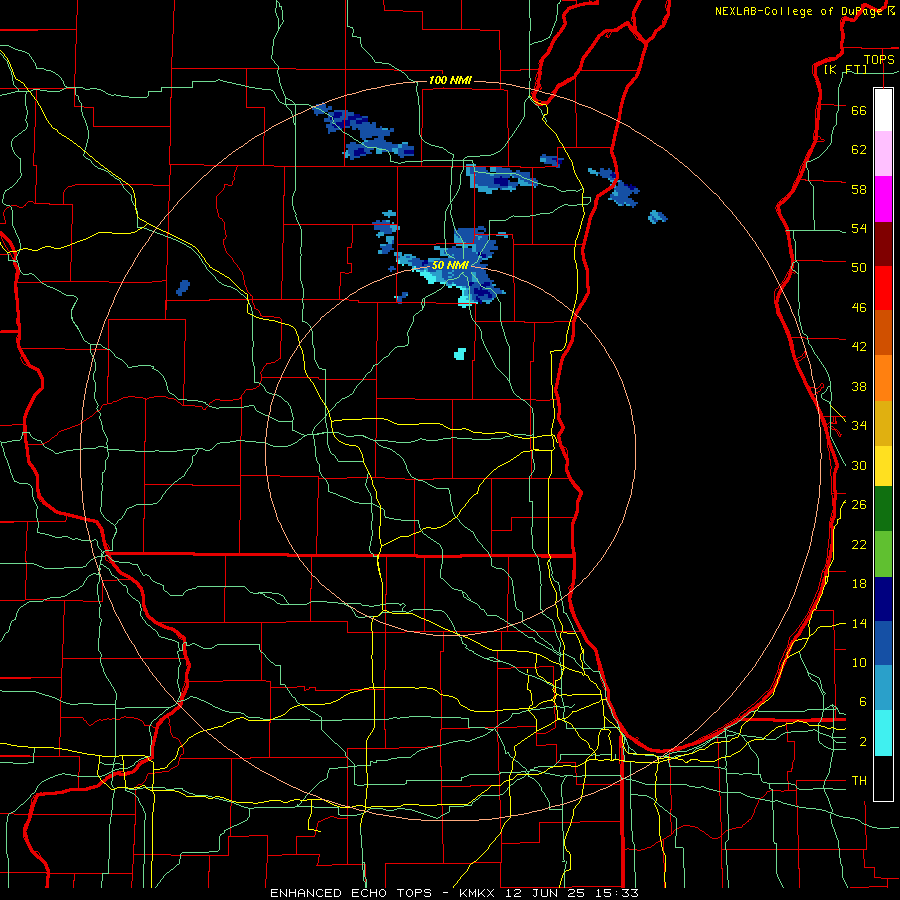The width and height of the screenshot is (900, 900).
Task: Click the '12 JUN 25' date stamp
Action: (x=544, y=893)
